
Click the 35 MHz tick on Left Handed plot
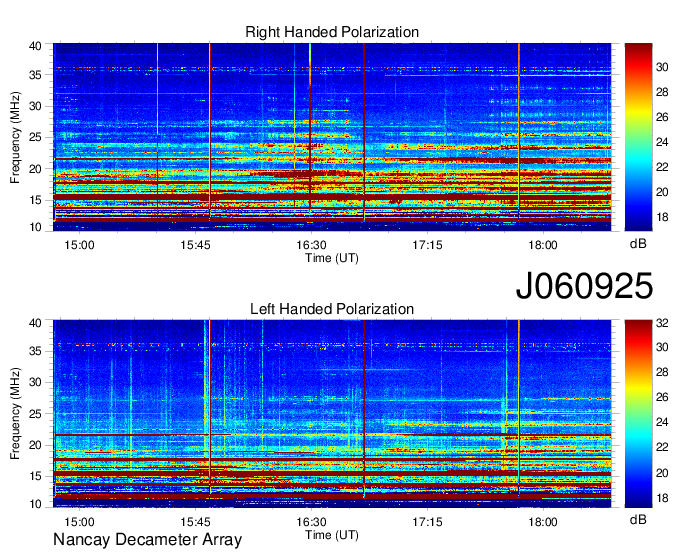pyautogui.click(x=35, y=351)
